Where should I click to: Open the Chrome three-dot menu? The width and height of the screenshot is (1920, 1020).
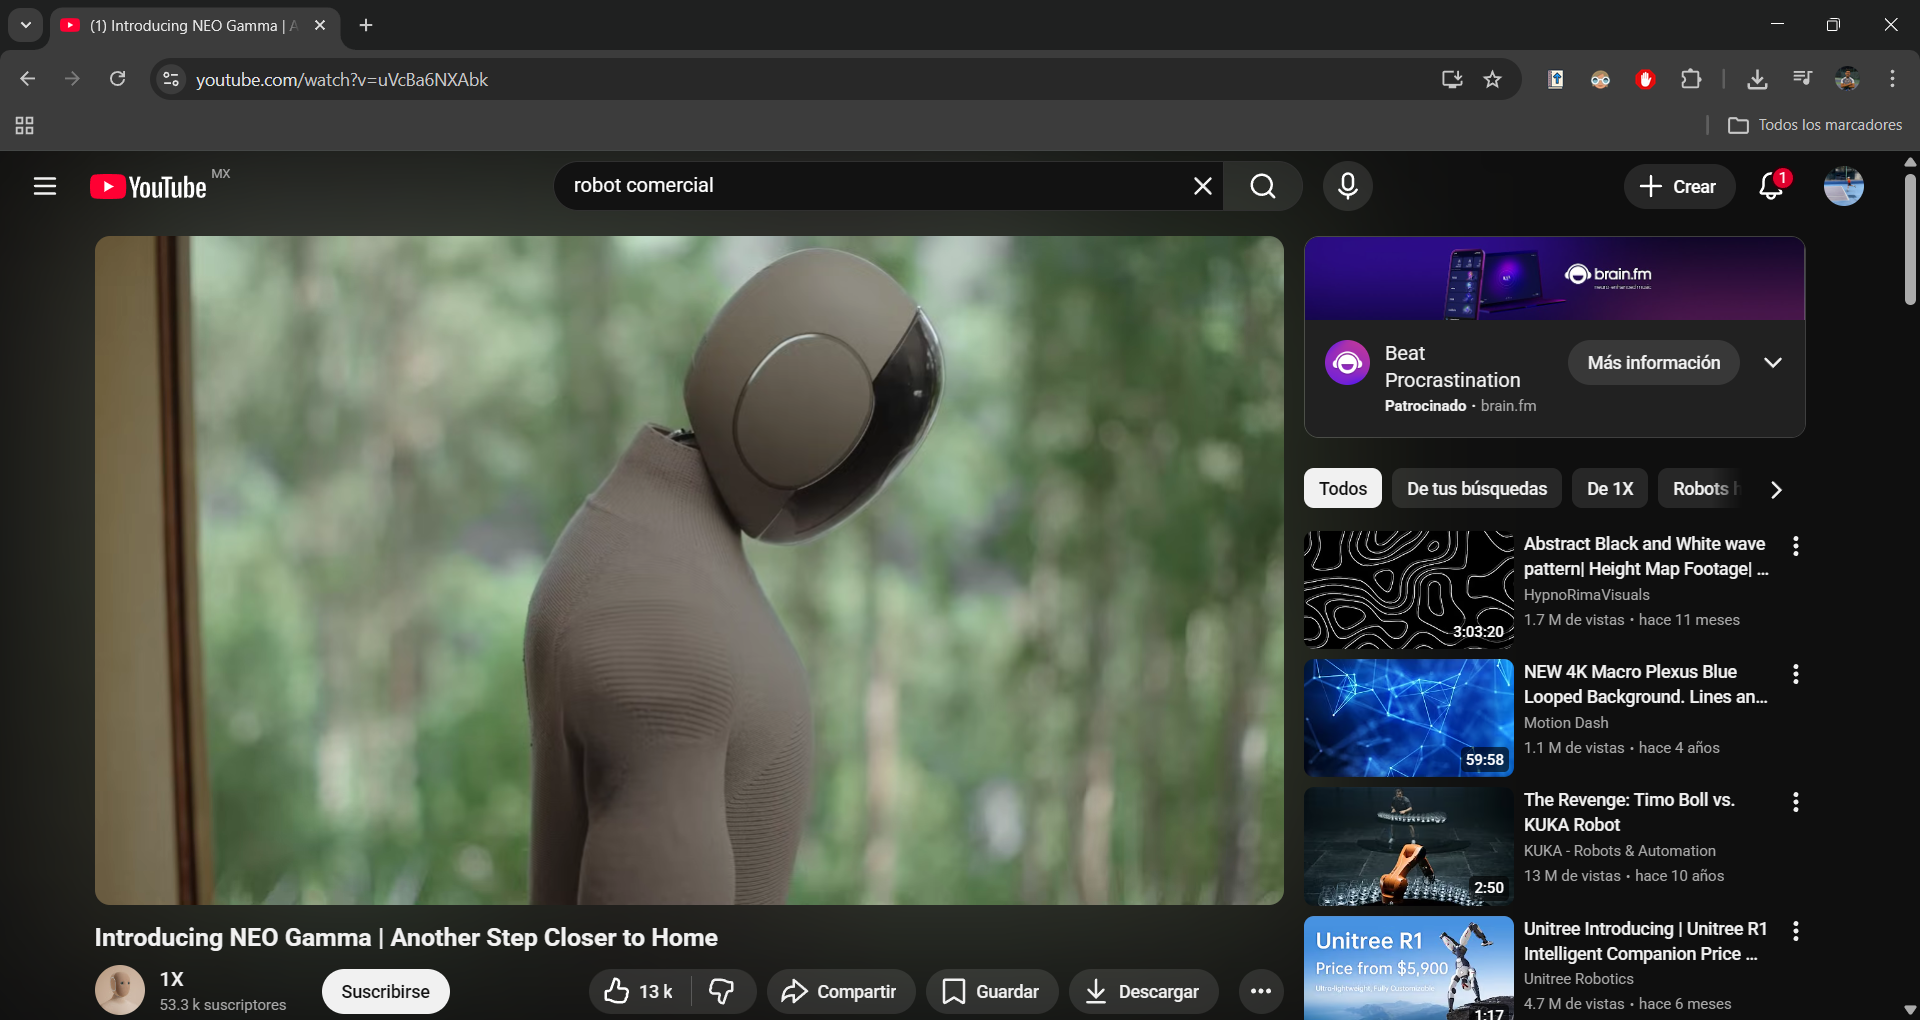pyautogui.click(x=1892, y=79)
